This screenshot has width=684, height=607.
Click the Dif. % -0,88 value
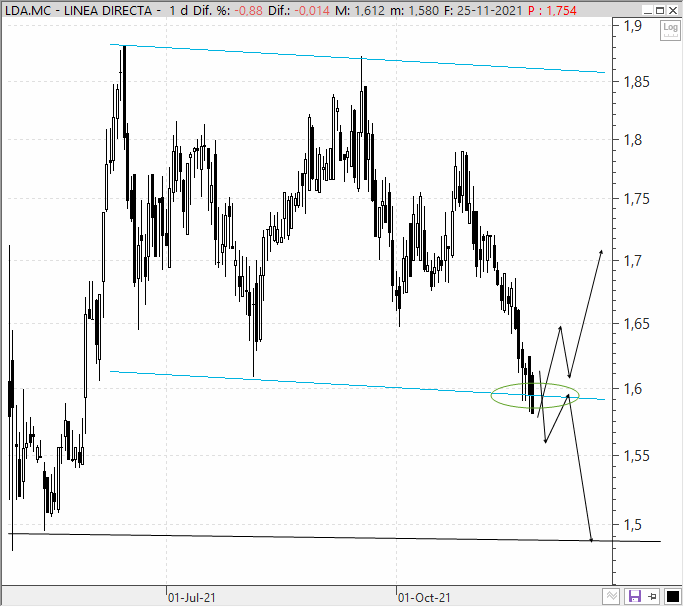[250, 10]
